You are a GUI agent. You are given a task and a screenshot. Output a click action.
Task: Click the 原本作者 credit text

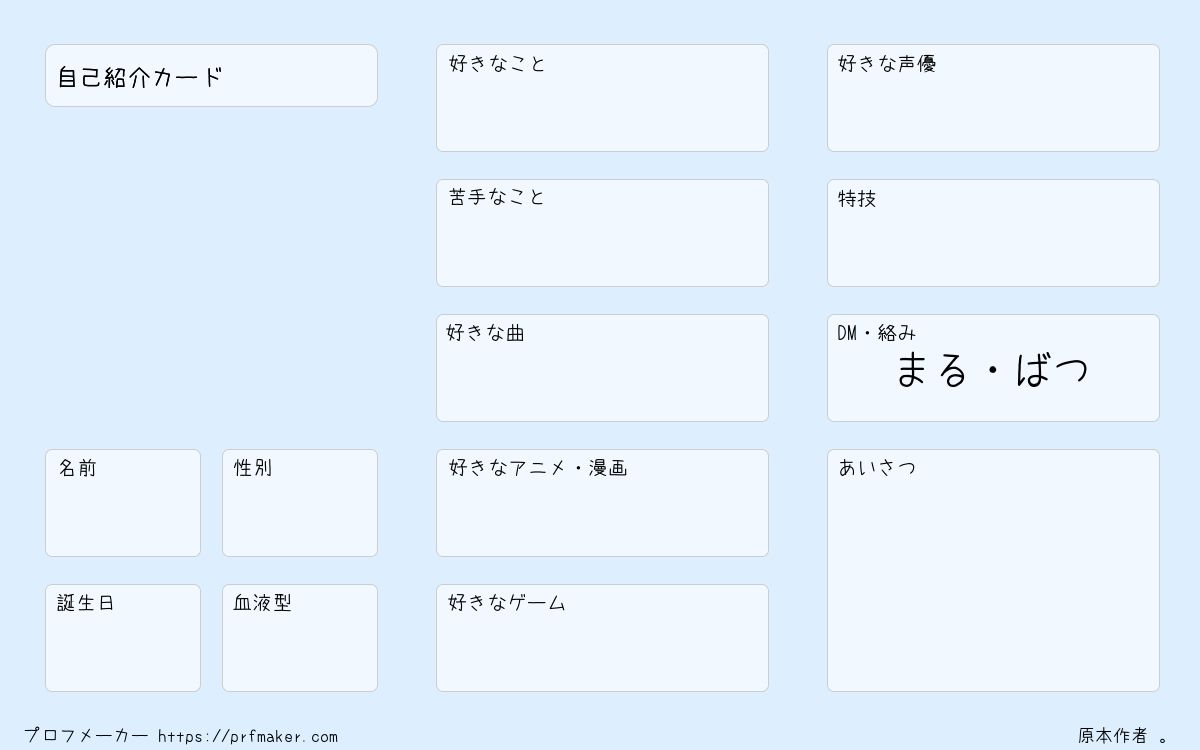[1112, 736]
